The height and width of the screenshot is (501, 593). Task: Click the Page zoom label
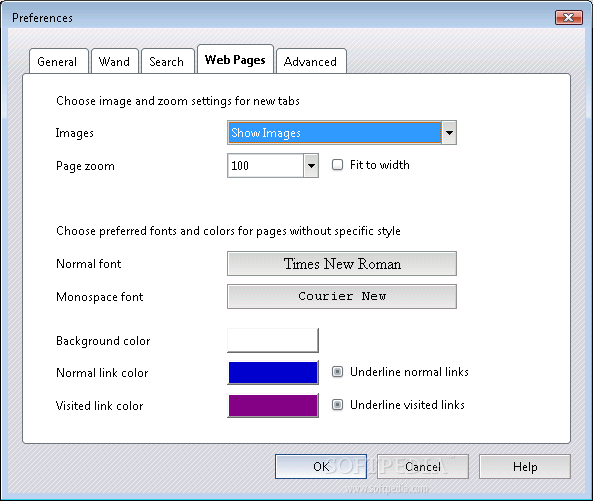tap(85, 166)
